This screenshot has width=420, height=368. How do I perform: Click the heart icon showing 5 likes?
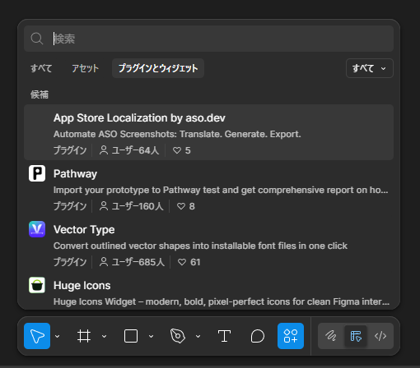point(177,151)
